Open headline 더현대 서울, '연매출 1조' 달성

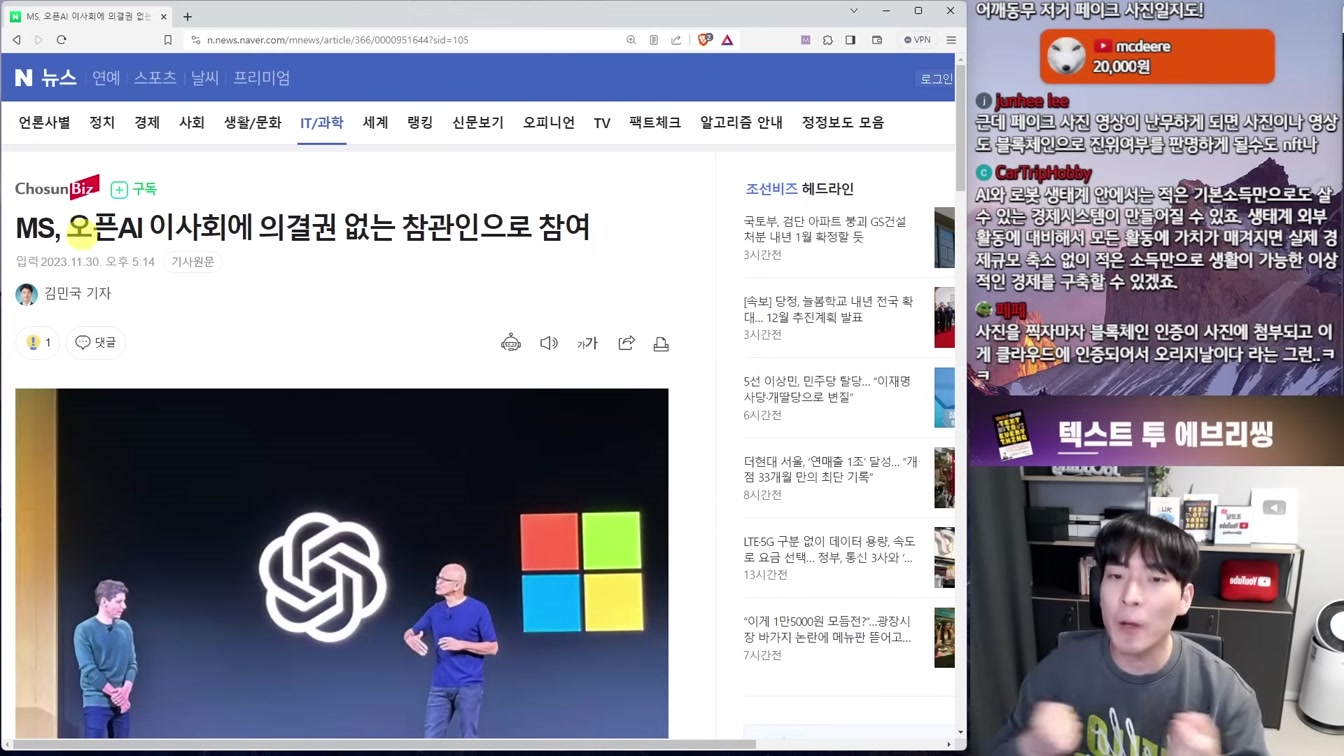pyautogui.click(x=831, y=469)
